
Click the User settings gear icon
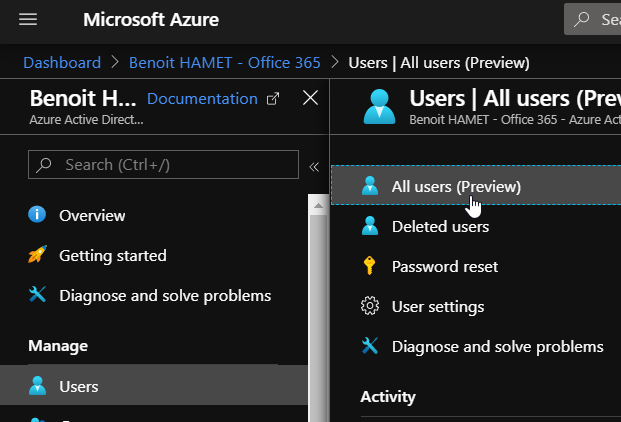pyautogui.click(x=370, y=307)
